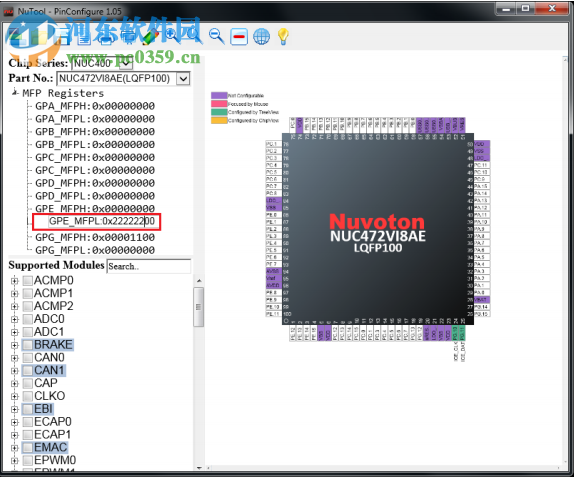The width and height of the screenshot is (574, 478).
Task: Collapse the MFP Registers tree node
Action: click(x=15, y=93)
